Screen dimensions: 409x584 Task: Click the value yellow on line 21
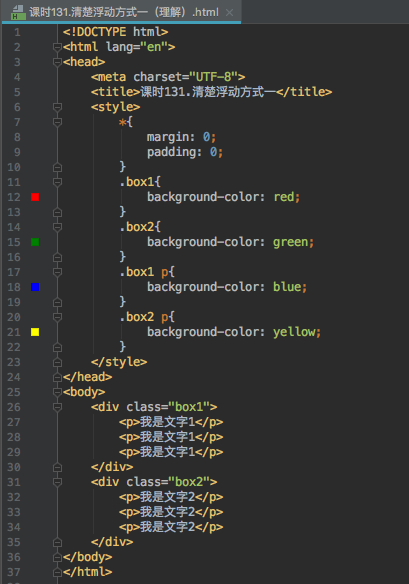[x=294, y=332]
